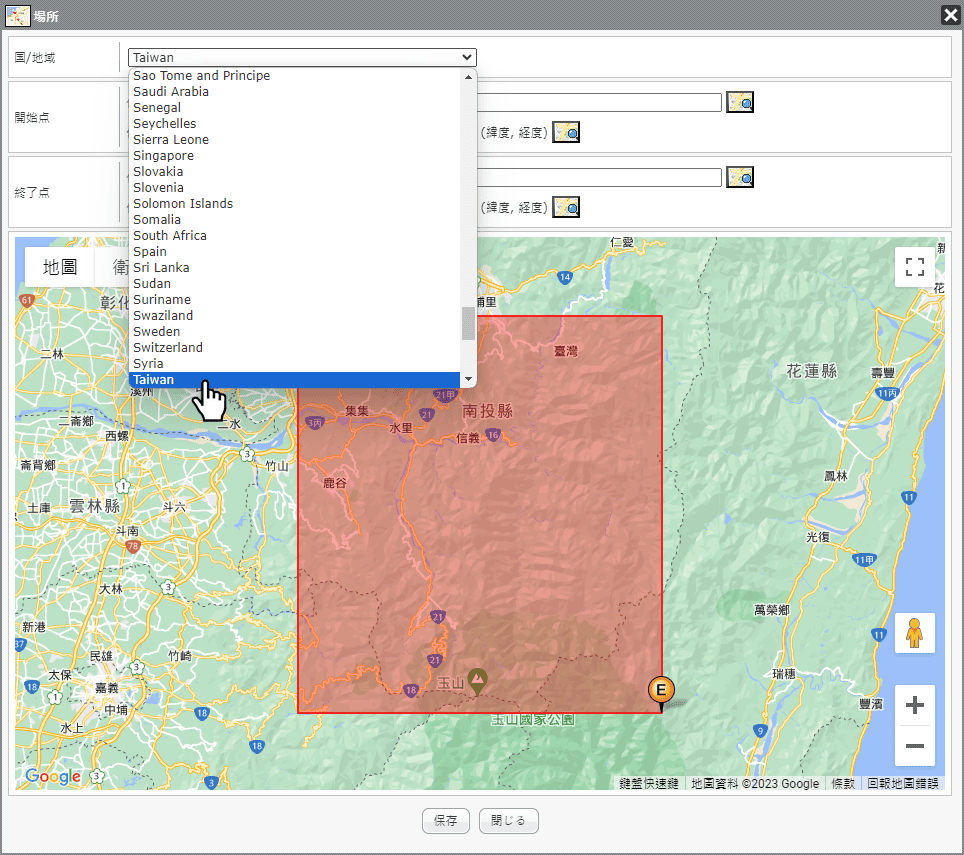Viewport: 964px width, 855px height.
Task: Open map search icon beside start point address
Action: click(740, 102)
